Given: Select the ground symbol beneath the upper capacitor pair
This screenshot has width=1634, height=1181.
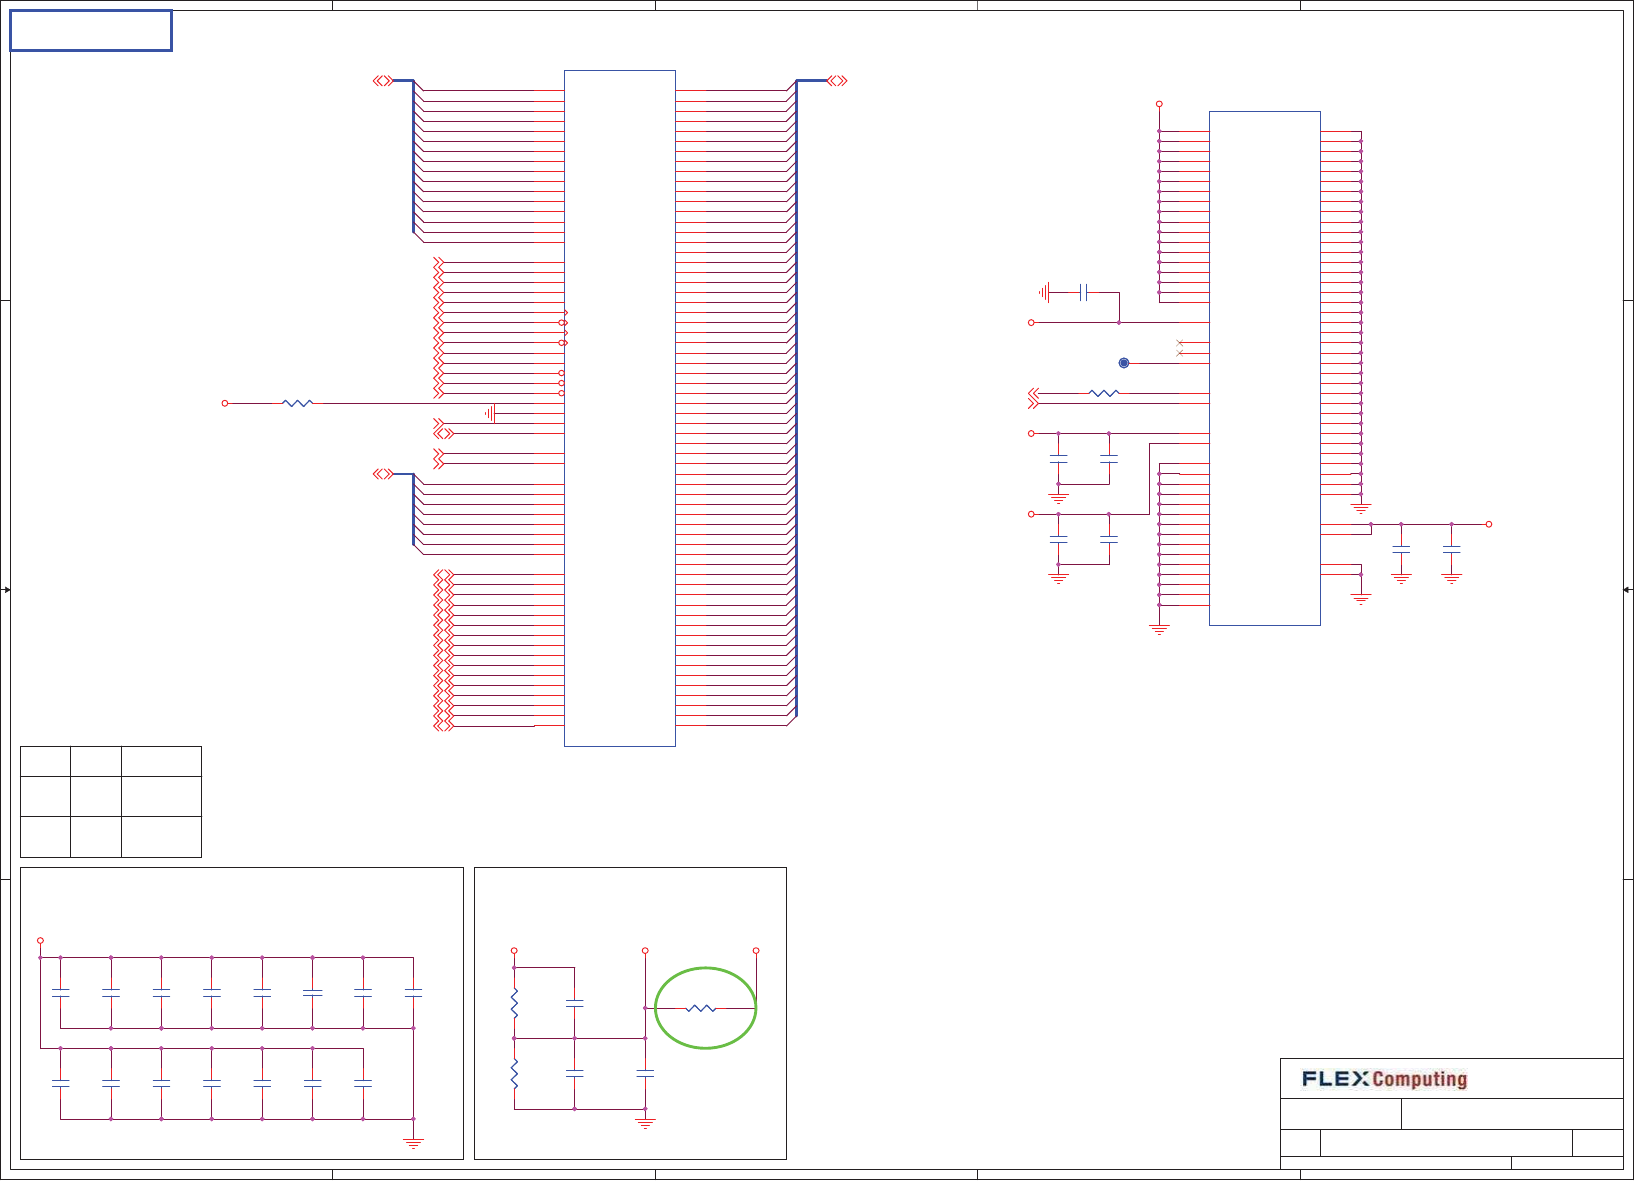Looking at the screenshot, I should [1058, 497].
